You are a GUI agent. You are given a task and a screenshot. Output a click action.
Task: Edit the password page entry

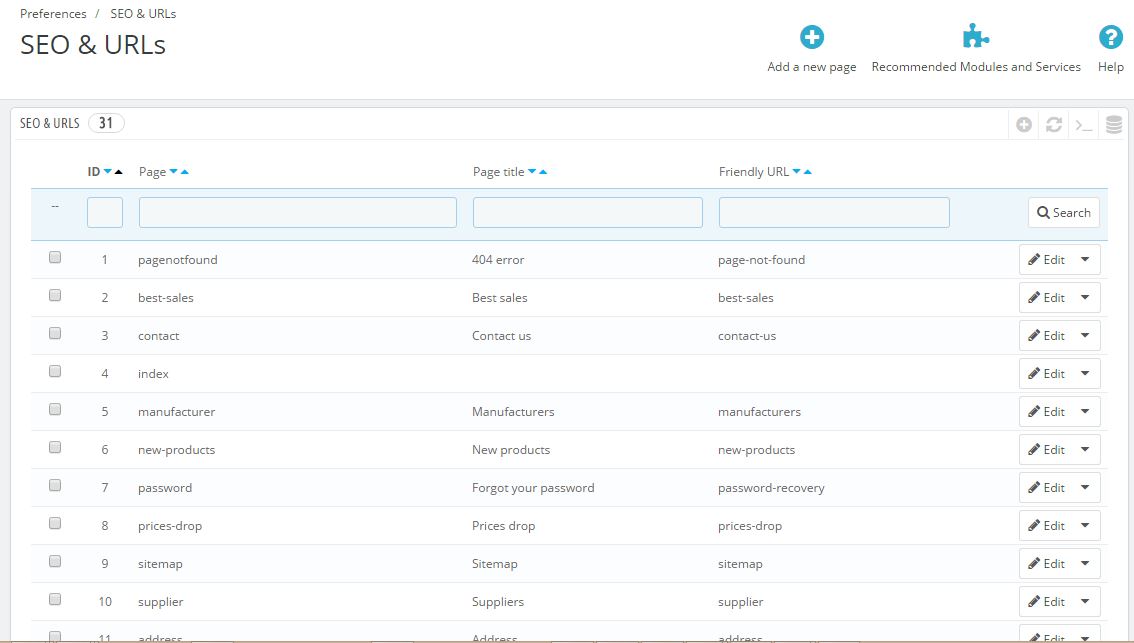click(x=1046, y=487)
